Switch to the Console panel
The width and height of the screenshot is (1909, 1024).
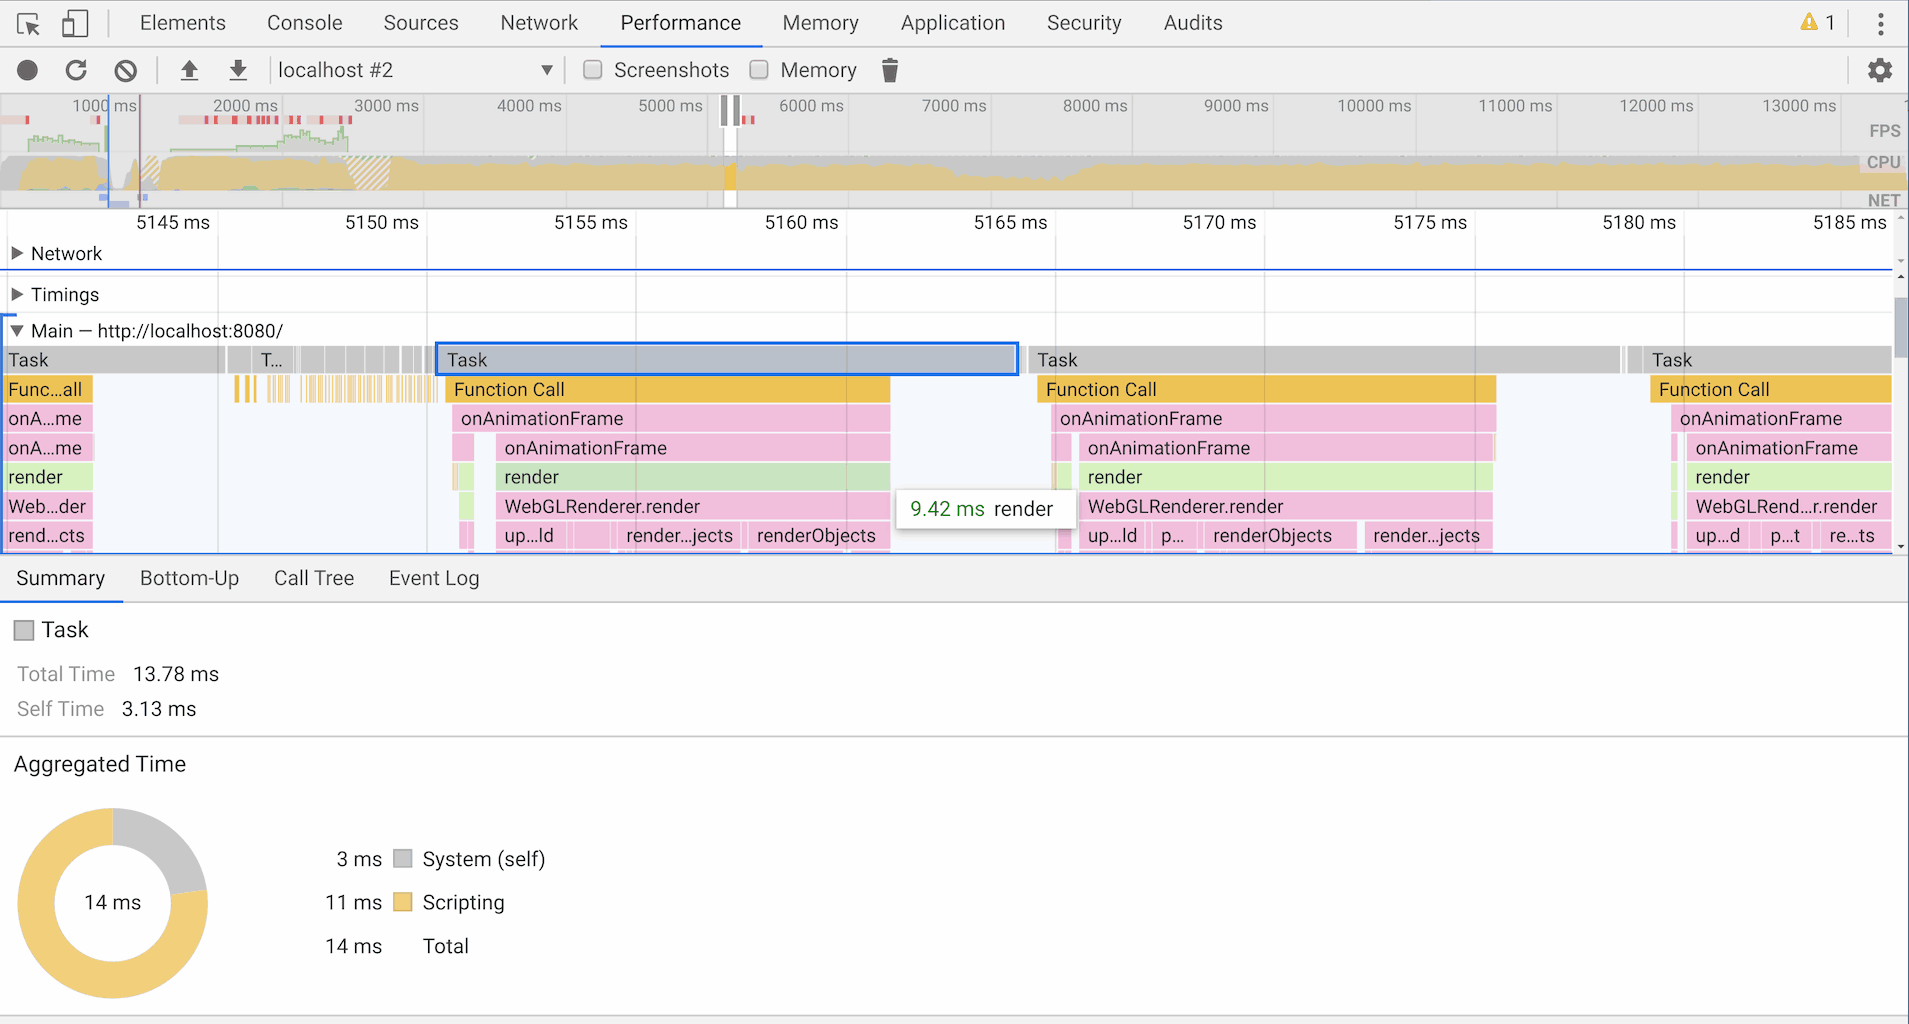[x=304, y=23]
